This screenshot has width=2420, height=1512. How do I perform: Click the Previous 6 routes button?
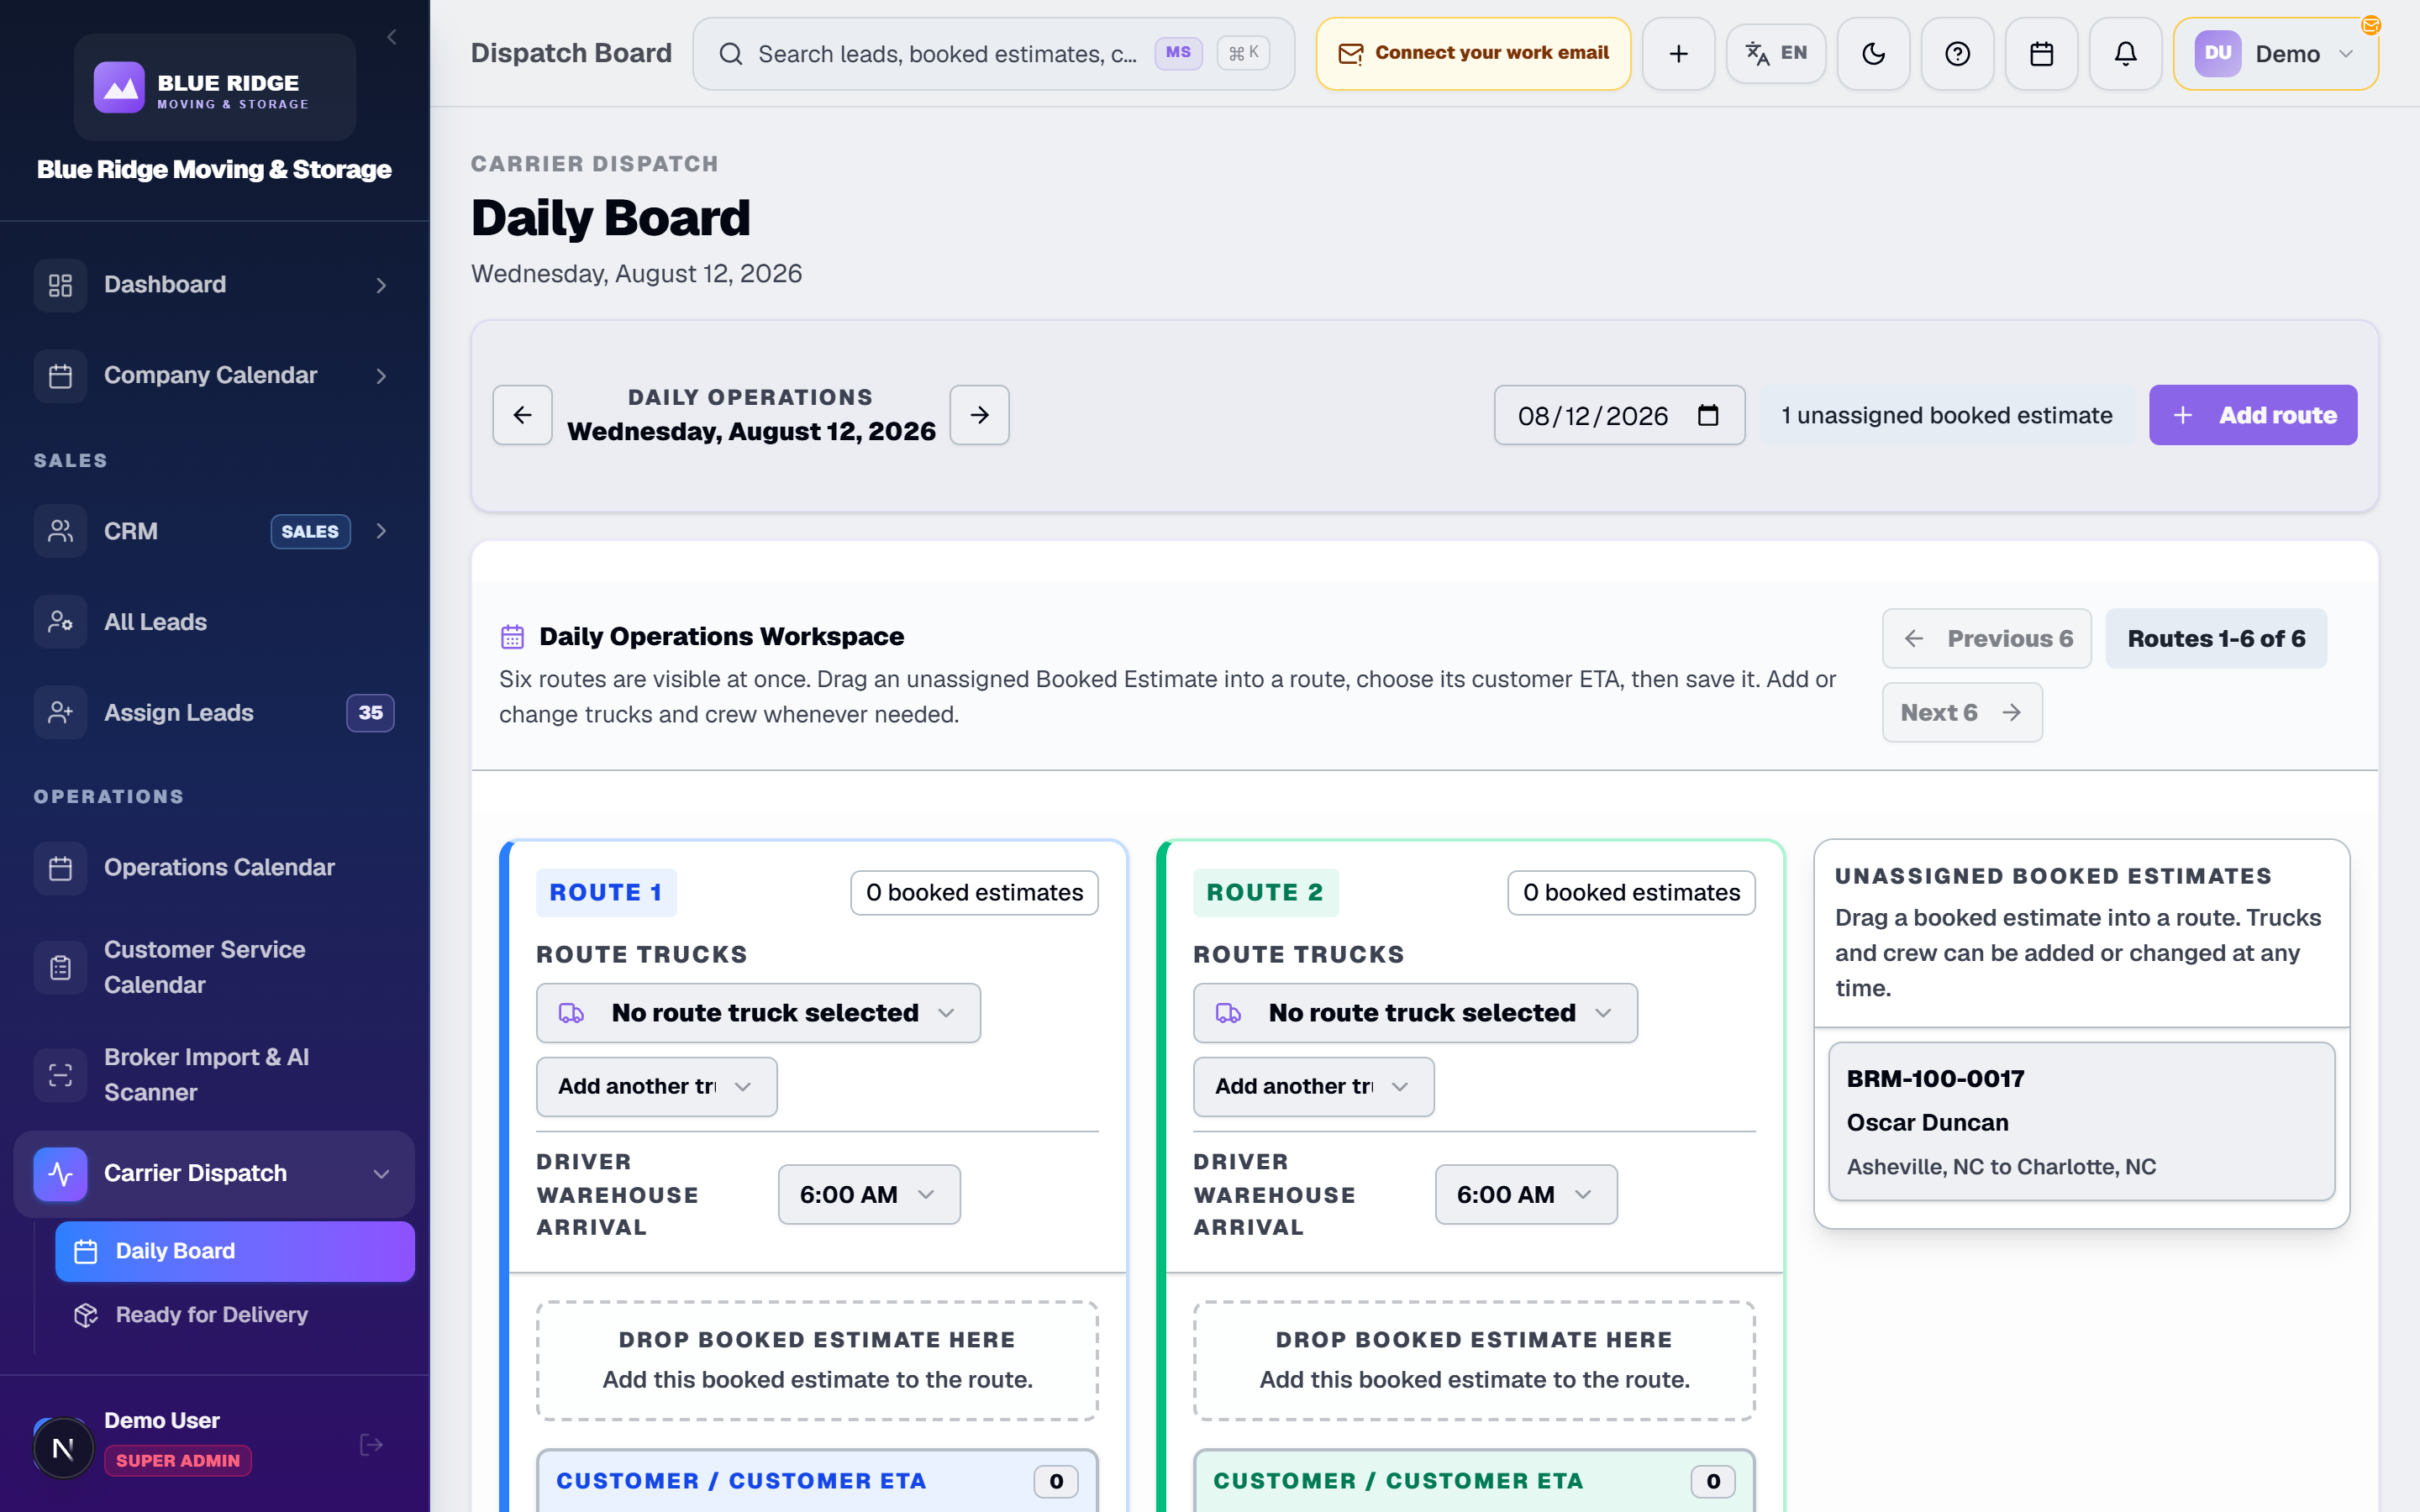coord(1986,639)
